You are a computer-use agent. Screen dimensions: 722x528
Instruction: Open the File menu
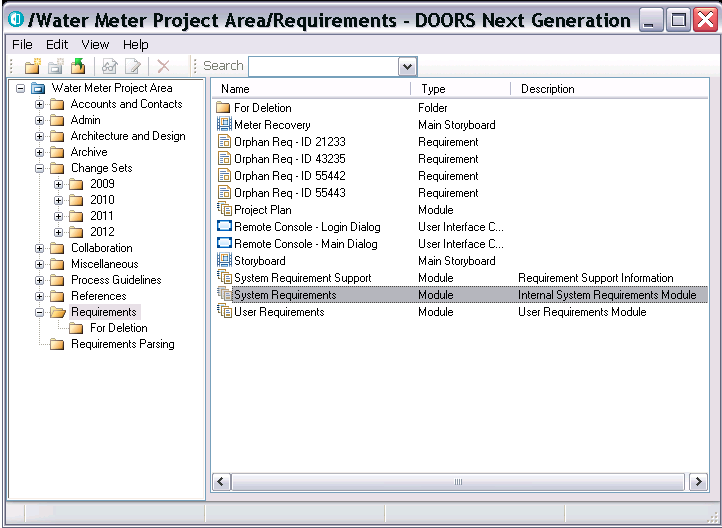tap(22, 44)
